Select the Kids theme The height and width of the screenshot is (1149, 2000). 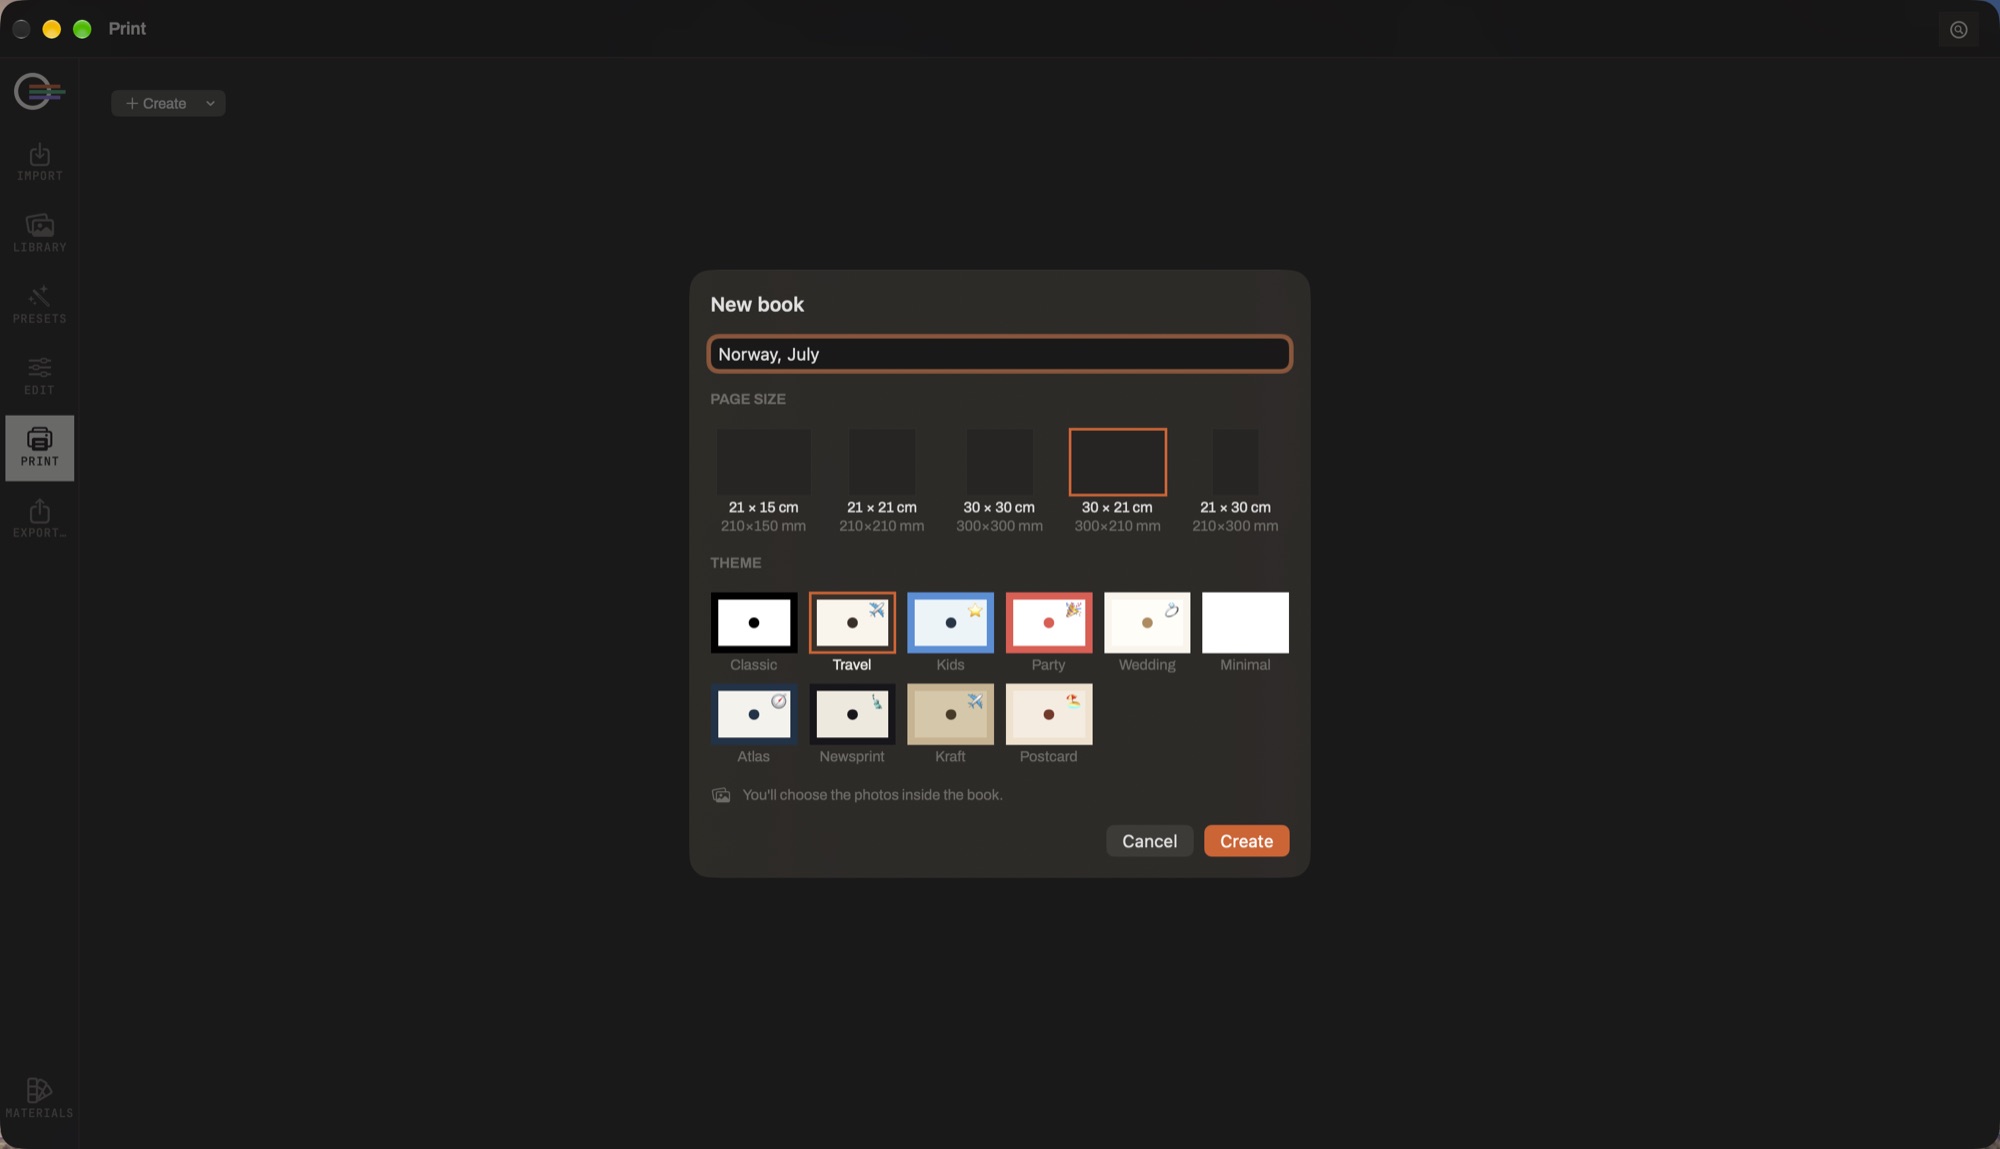[x=950, y=632]
